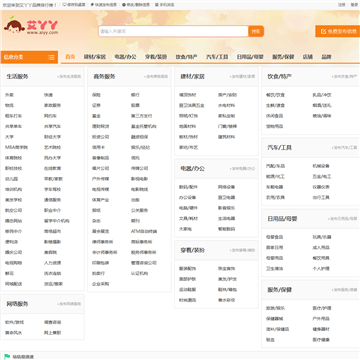
Task: Click the 发布 link in the 商务服务 header
Action: [x=156, y=77]
